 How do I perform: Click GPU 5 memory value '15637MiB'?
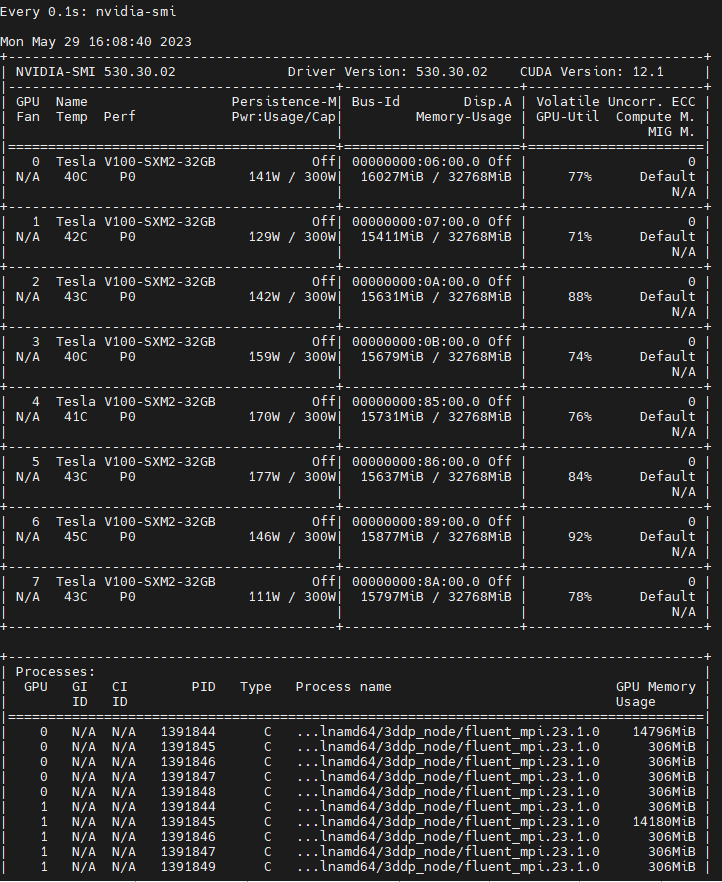pos(392,476)
